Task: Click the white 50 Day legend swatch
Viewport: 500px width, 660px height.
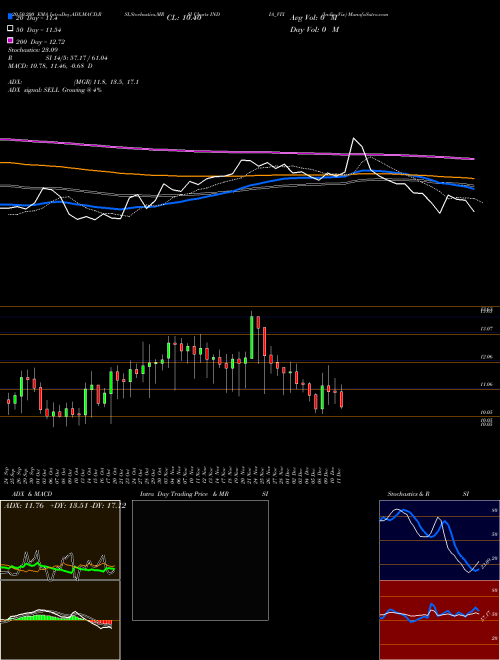Action: (x=10, y=29)
